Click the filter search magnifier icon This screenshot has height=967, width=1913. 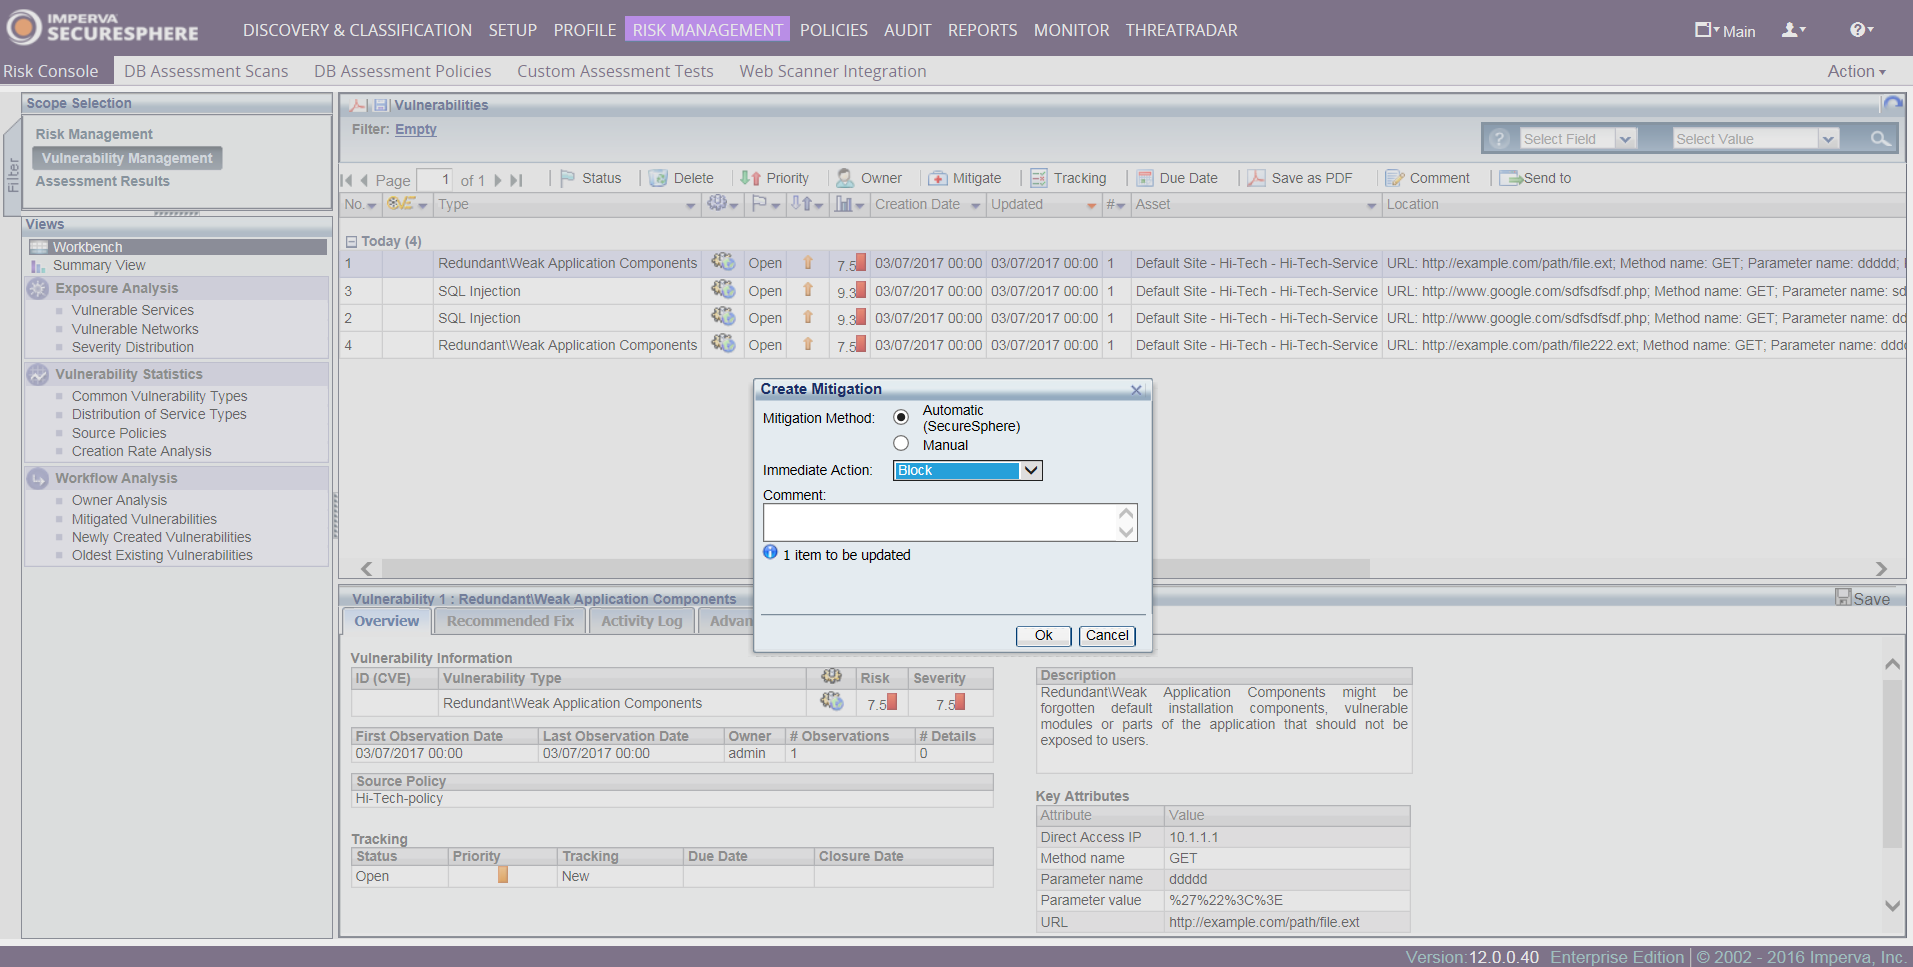click(1880, 139)
